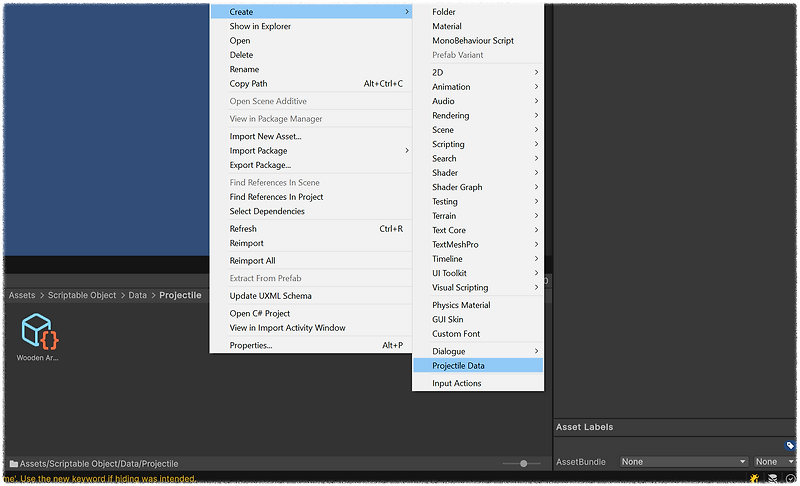Viewport: 800px width, 486px height.
Task: Select Projectile Data in Create submenu
Action: pyautogui.click(x=478, y=365)
